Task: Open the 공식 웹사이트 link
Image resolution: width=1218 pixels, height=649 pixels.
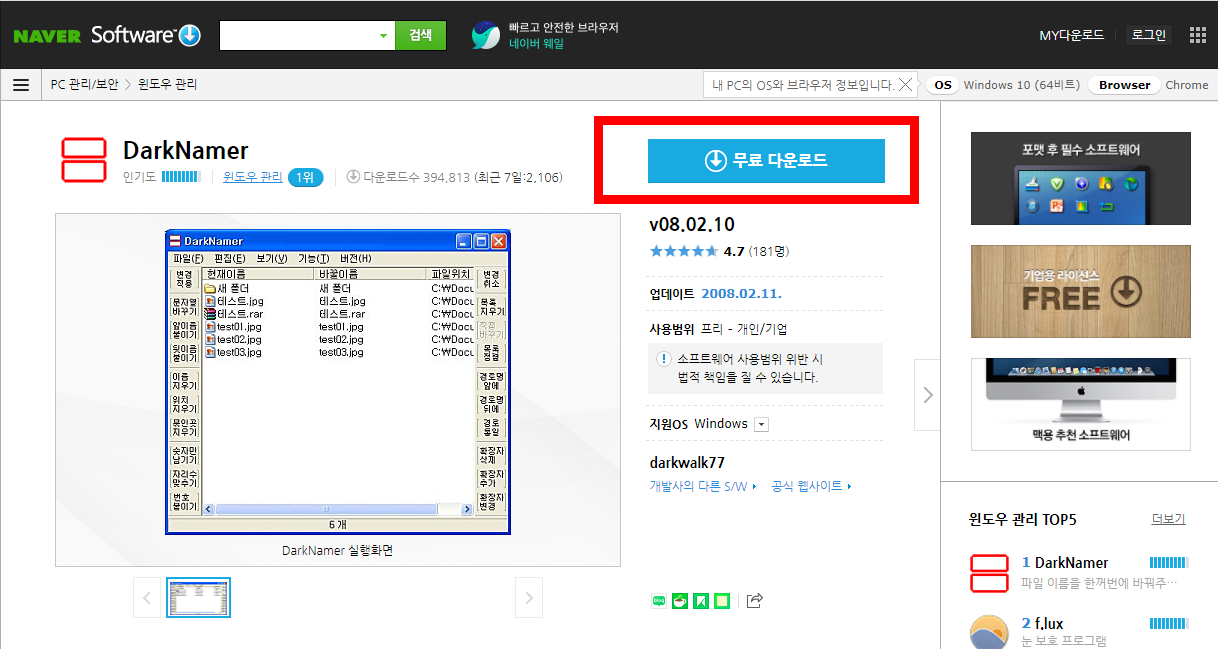Action: click(x=811, y=486)
